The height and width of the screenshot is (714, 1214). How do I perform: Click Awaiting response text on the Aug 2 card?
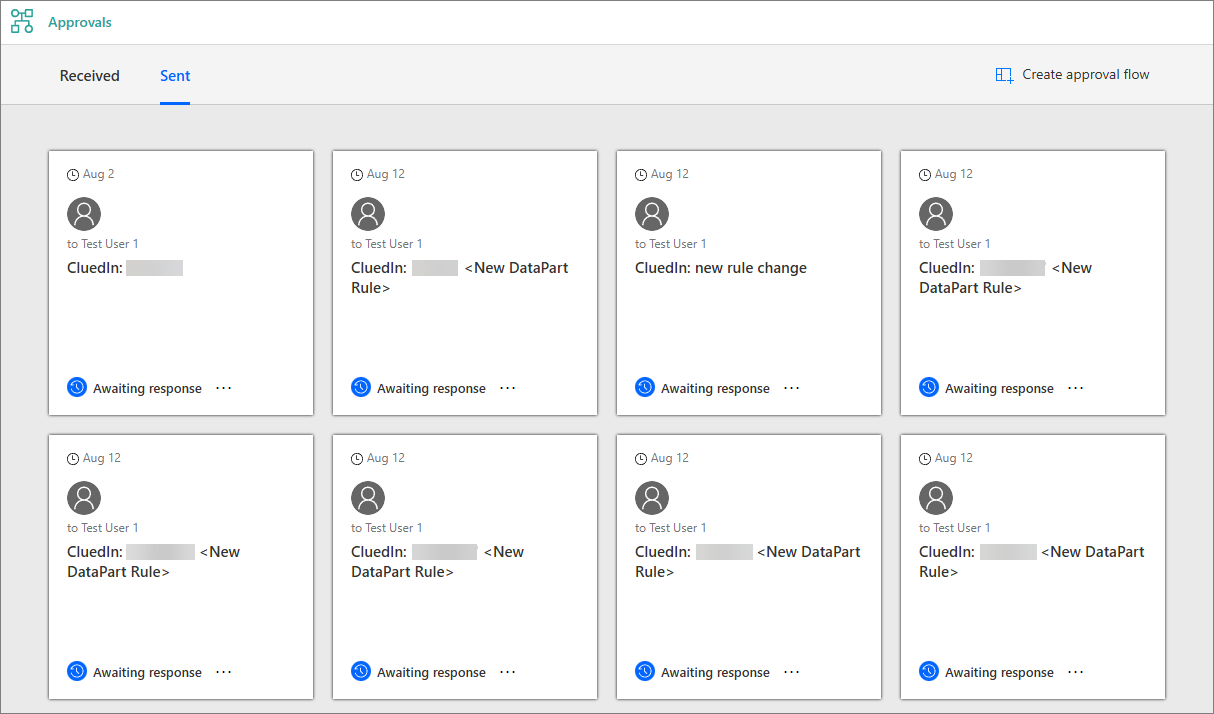147,388
